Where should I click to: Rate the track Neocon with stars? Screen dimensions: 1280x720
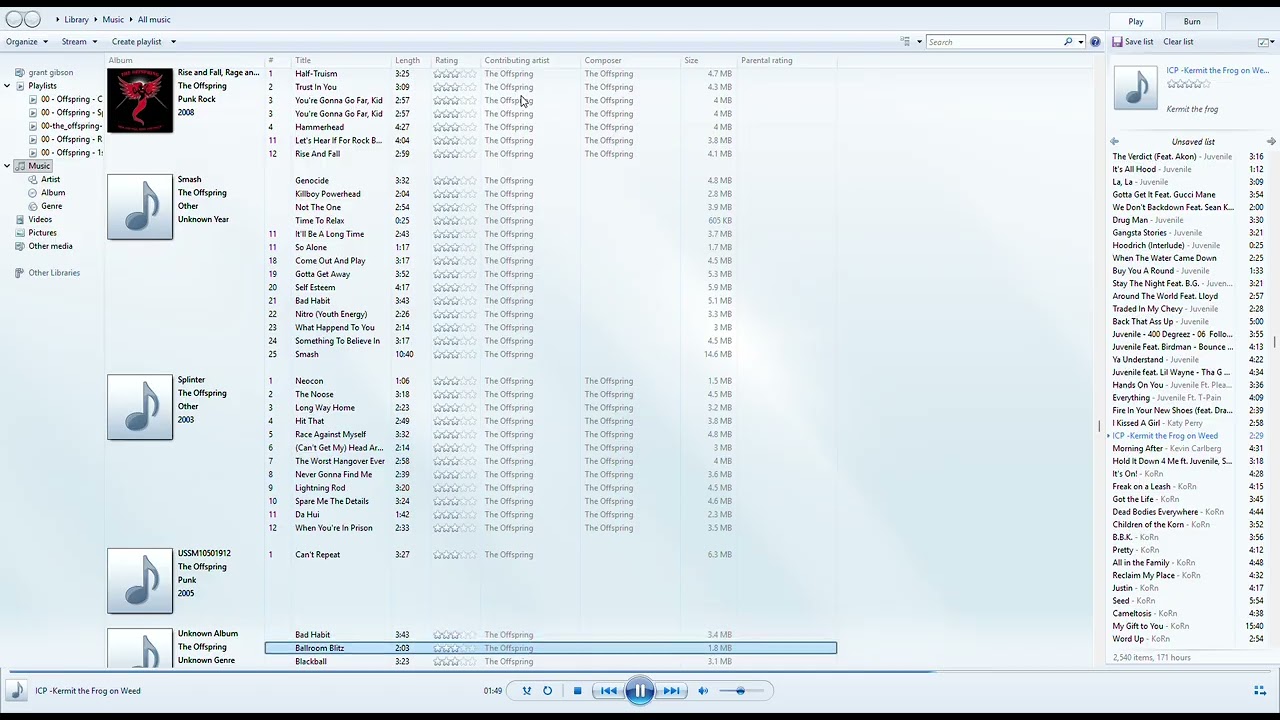coord(455,381)
